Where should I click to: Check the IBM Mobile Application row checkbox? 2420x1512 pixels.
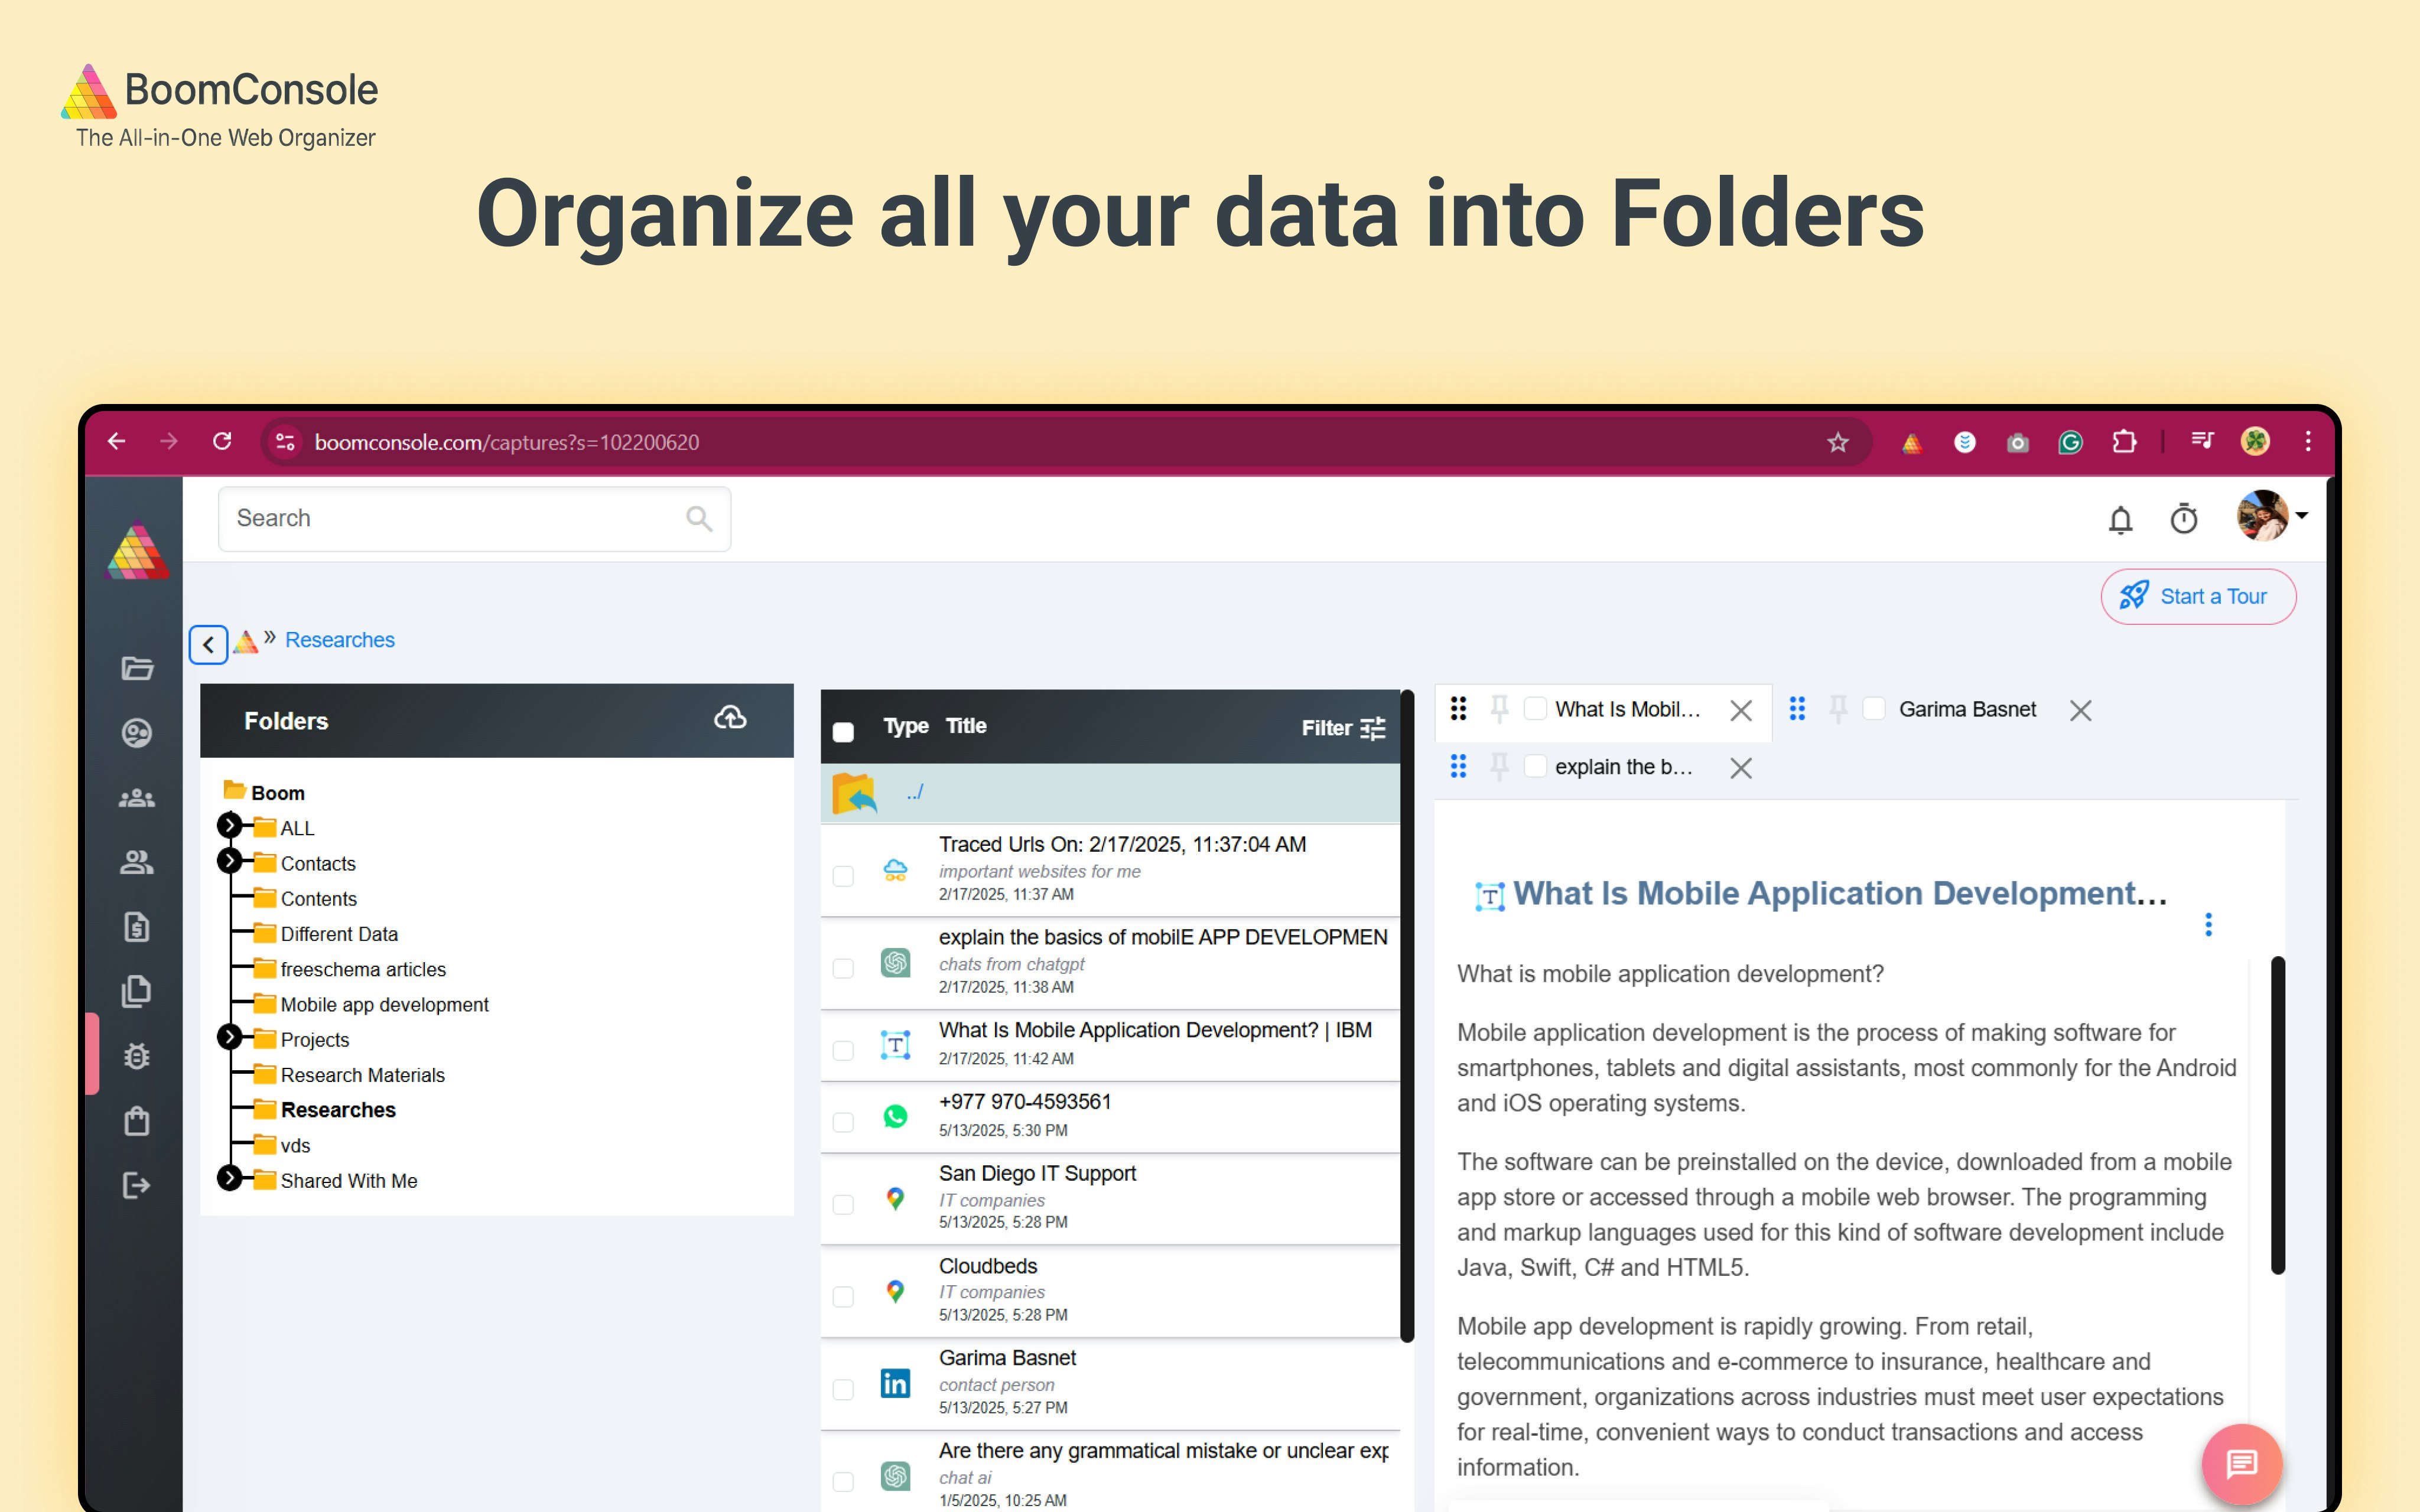[x=843, y=1050]
